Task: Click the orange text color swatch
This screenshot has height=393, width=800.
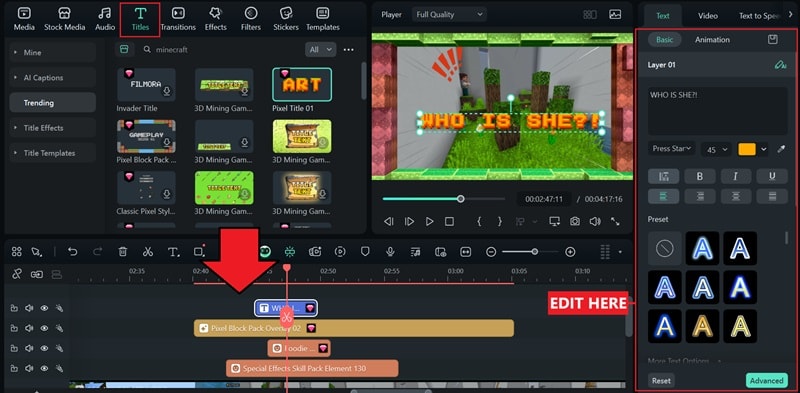Action: (747, 149)
